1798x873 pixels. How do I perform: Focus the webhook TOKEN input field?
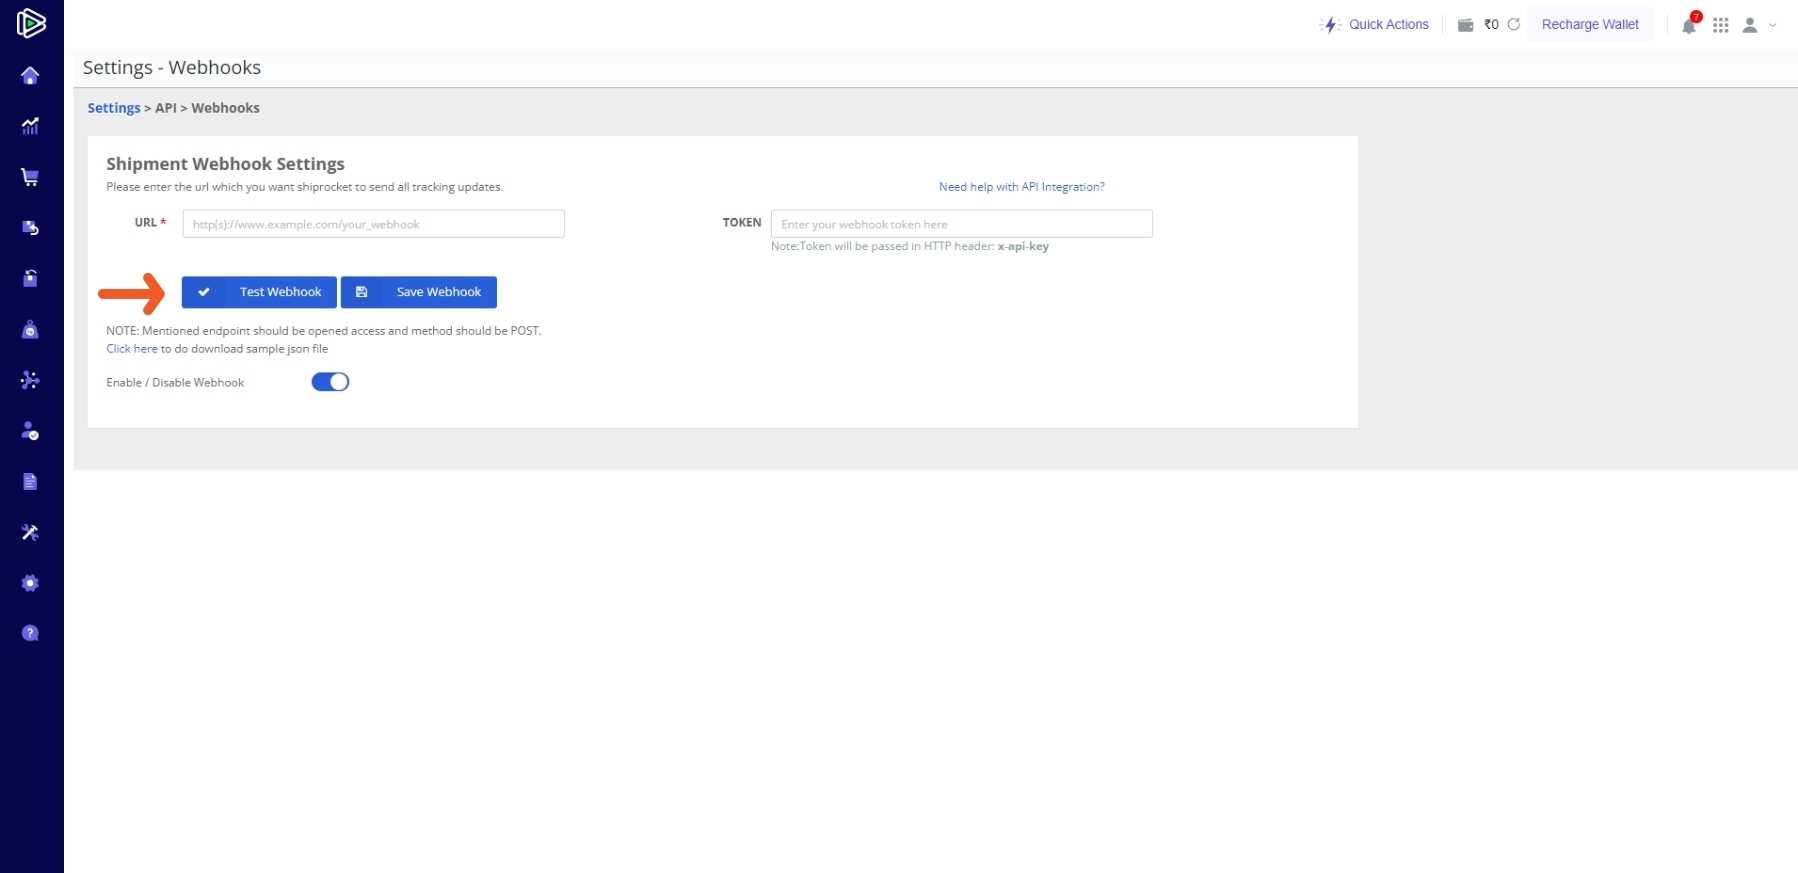(962, 224)
